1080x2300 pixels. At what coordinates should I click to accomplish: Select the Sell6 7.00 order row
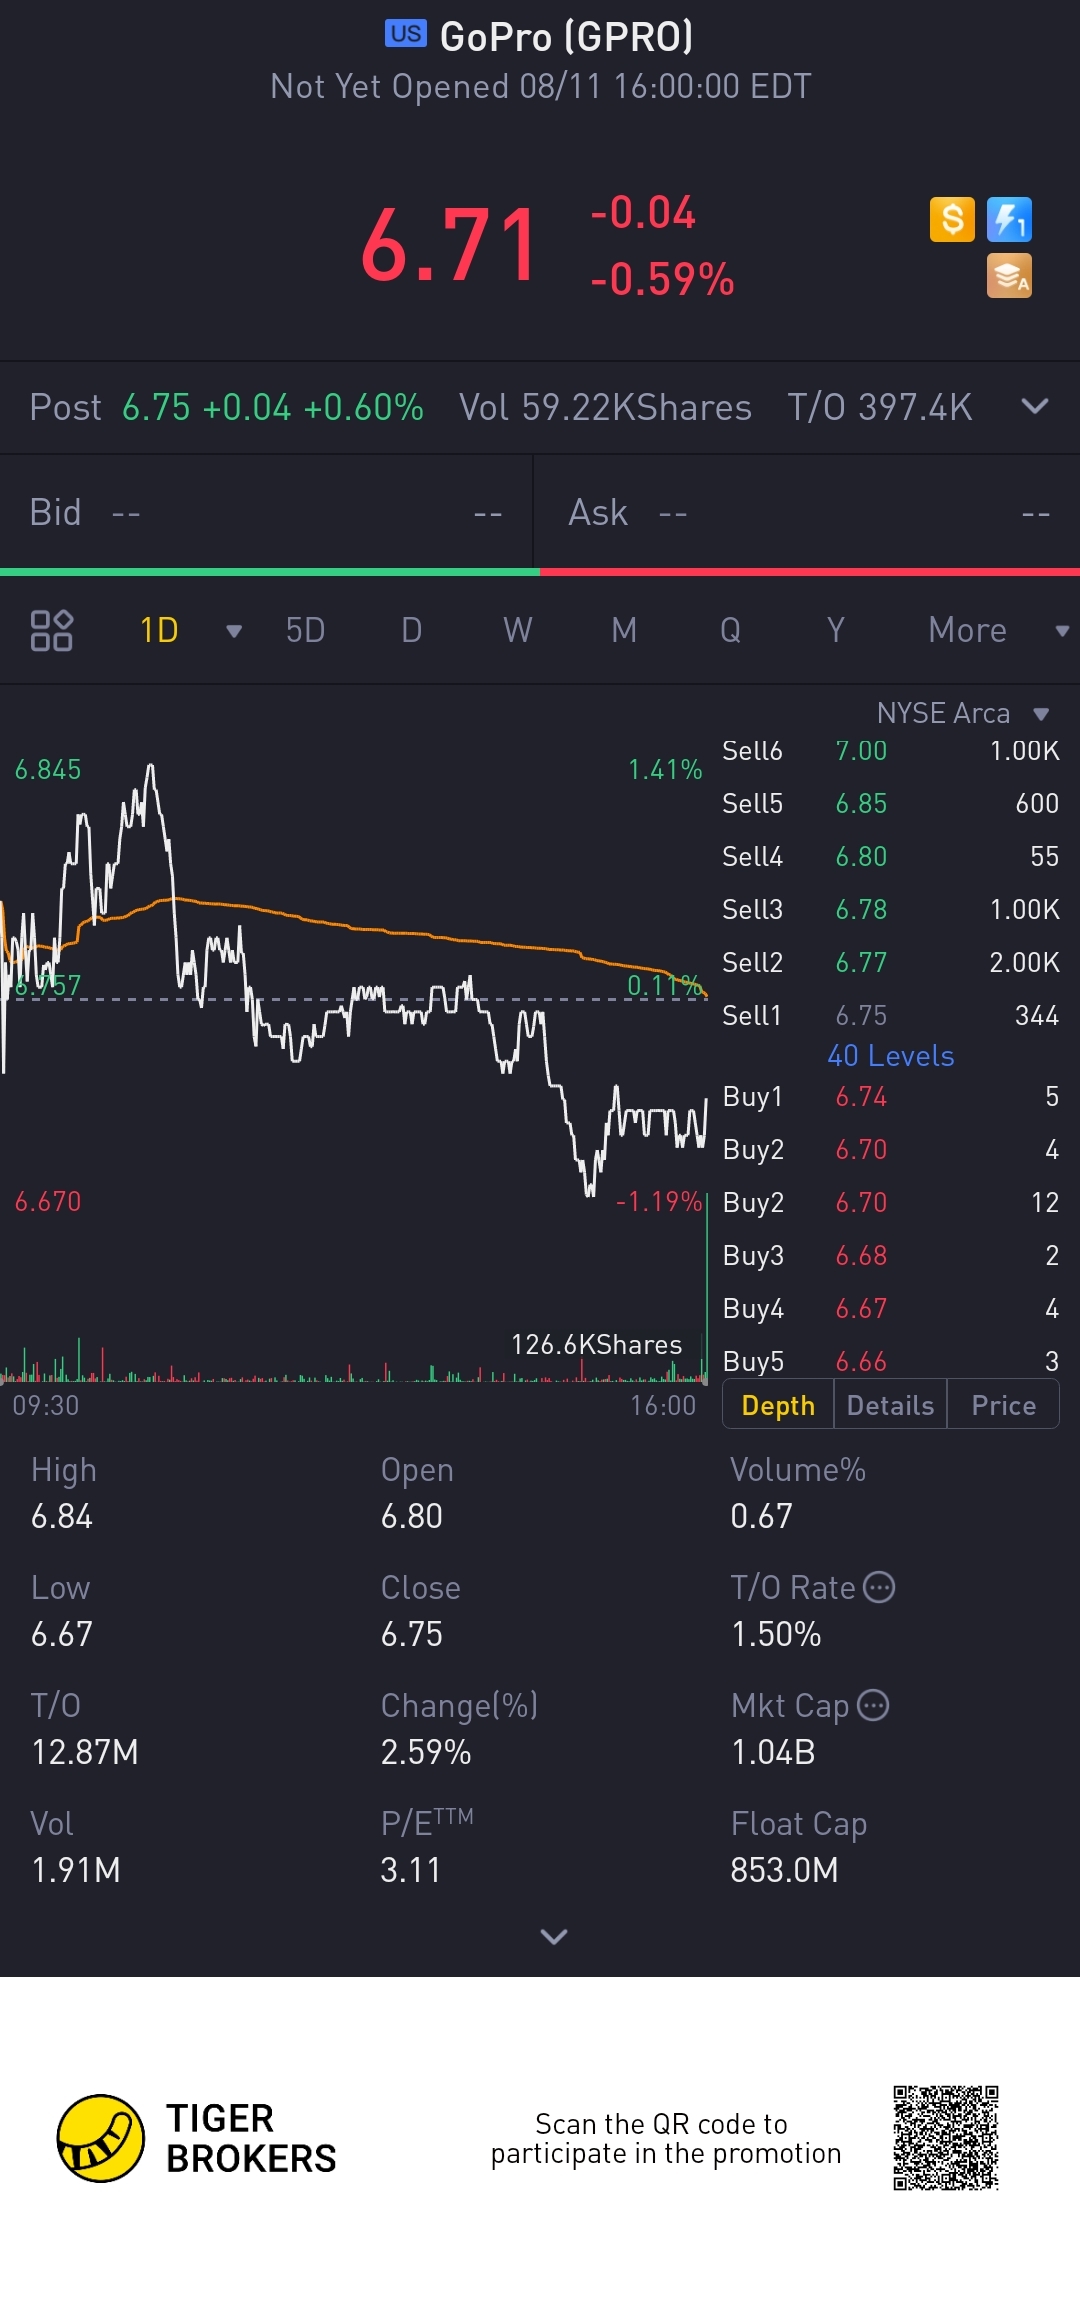tap(890, 751)
